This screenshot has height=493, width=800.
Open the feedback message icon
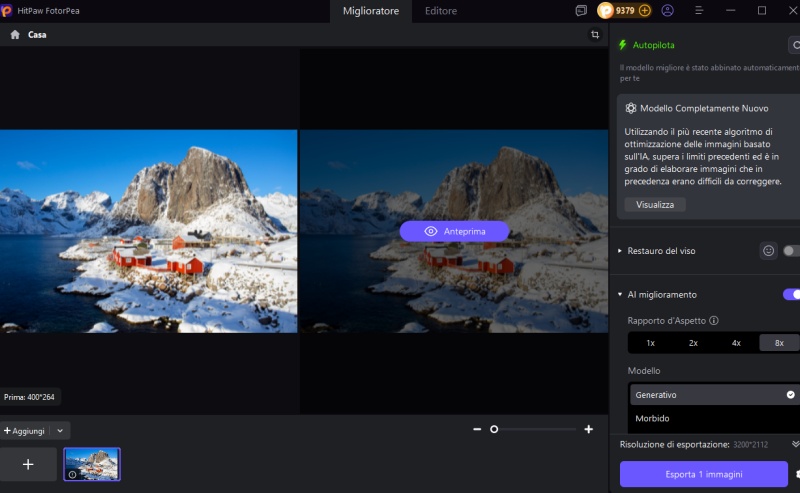(581, 11)
